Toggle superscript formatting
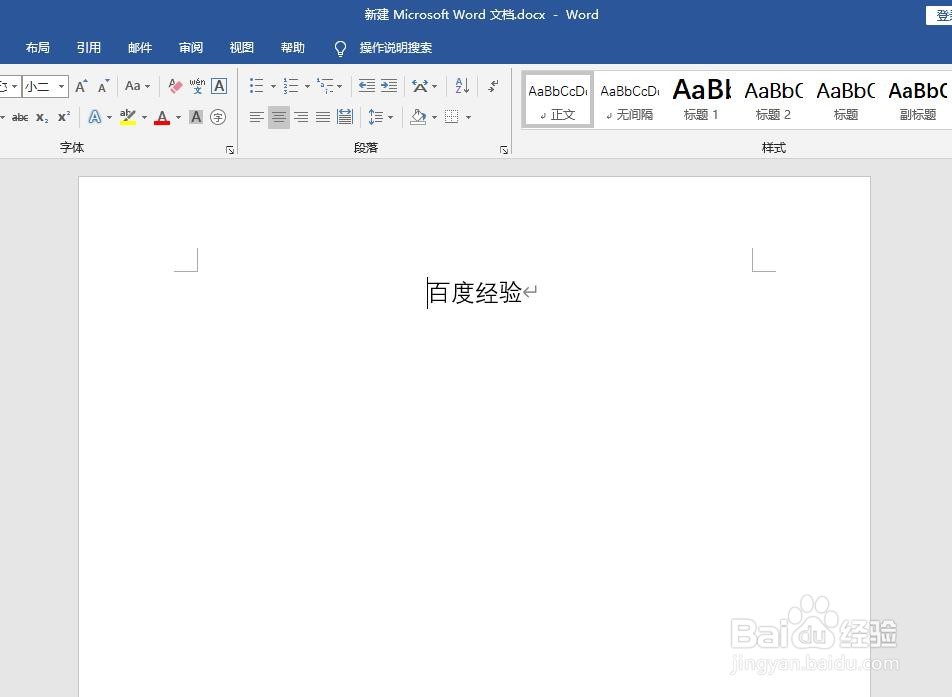Image resolution: width=952 pixels, height=697 pixels. [64, 117]
